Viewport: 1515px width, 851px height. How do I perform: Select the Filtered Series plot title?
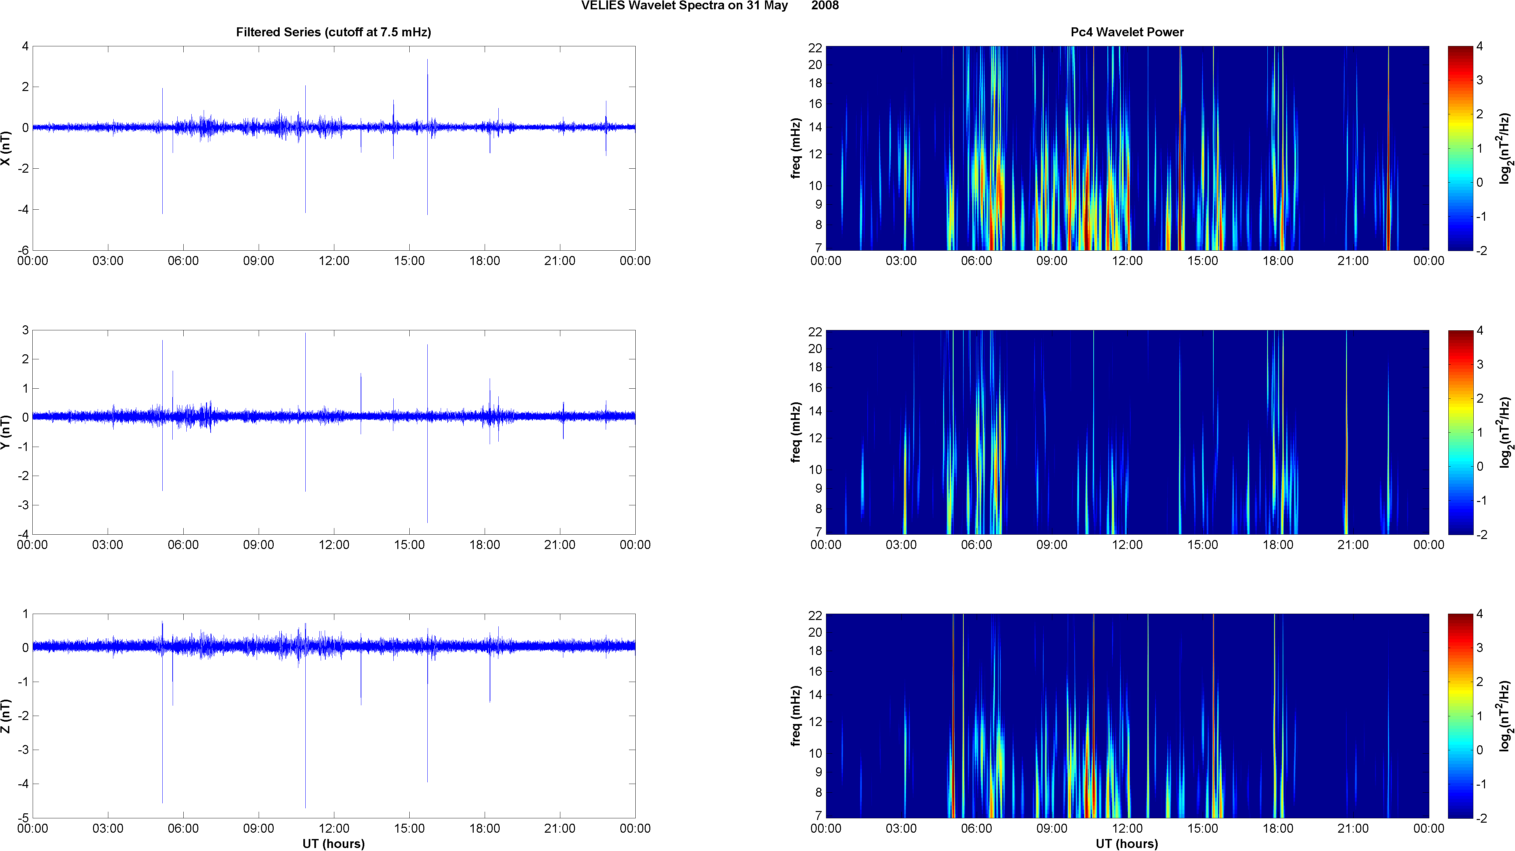333,32
